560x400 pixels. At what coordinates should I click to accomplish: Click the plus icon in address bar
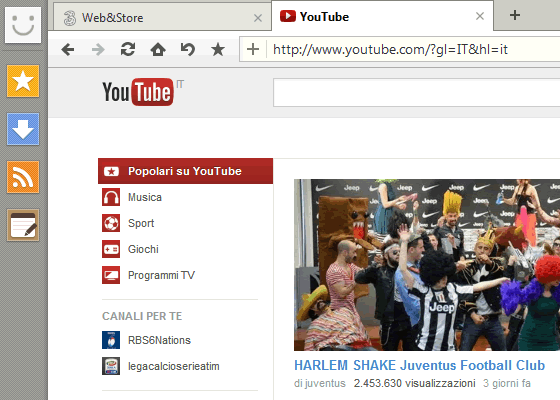253,49
